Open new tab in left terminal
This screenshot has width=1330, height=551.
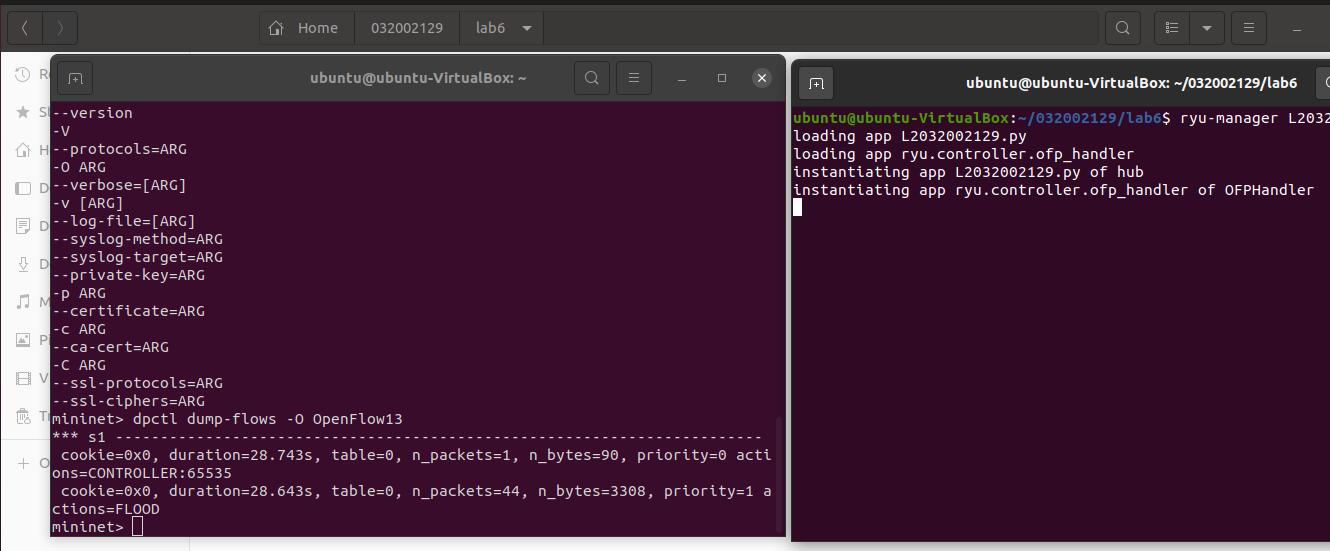(x=75, y=78)
